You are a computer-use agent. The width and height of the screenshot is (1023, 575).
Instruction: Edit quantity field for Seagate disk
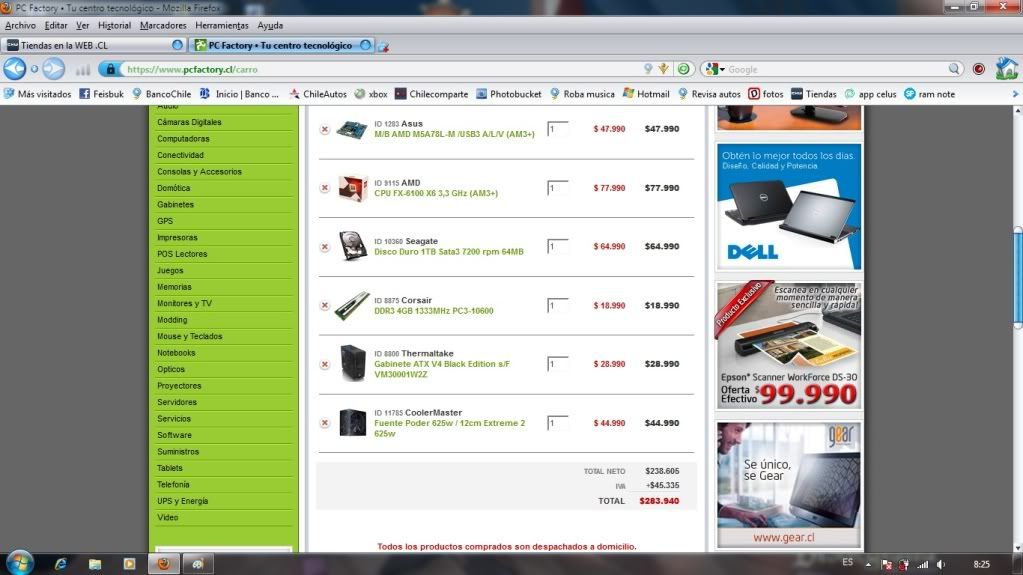558,247
